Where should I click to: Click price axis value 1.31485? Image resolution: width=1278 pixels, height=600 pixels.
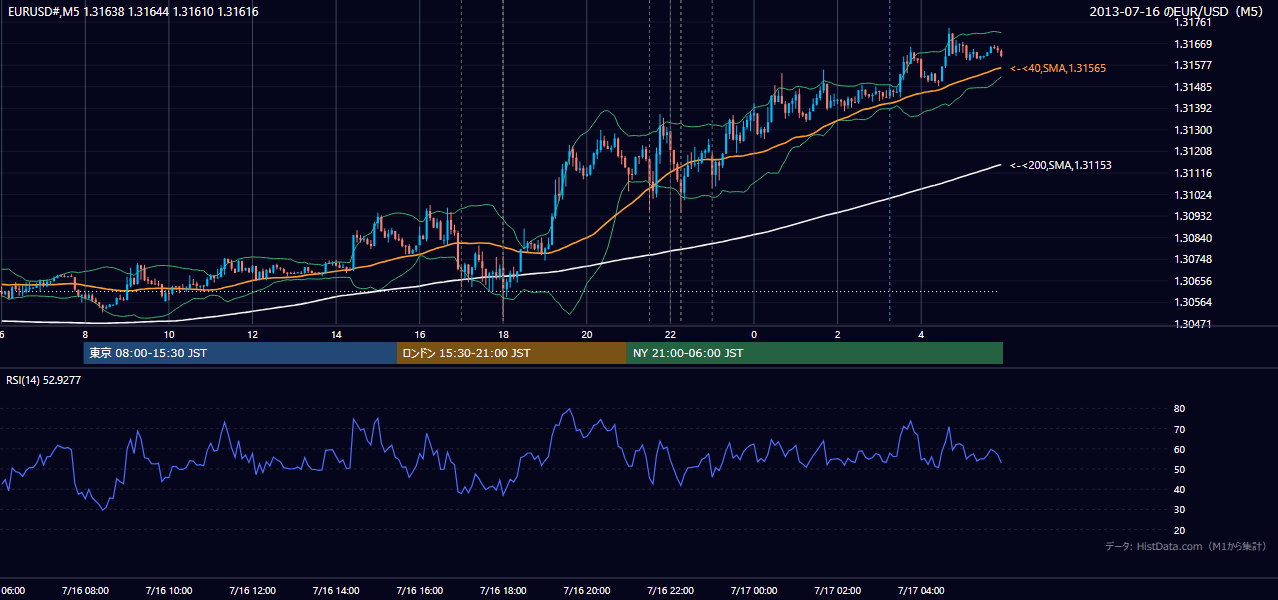point(1193,87)
